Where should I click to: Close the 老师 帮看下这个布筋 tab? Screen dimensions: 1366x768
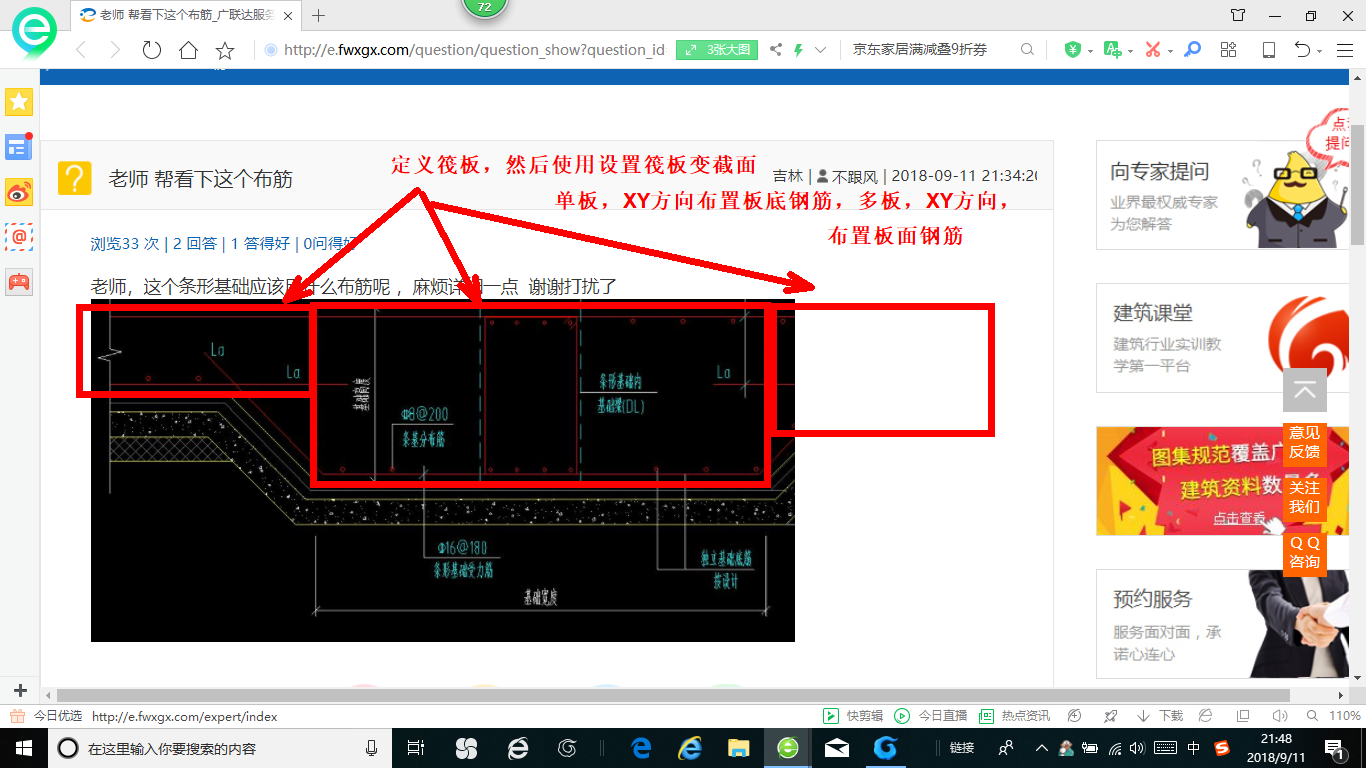point(289,15)
